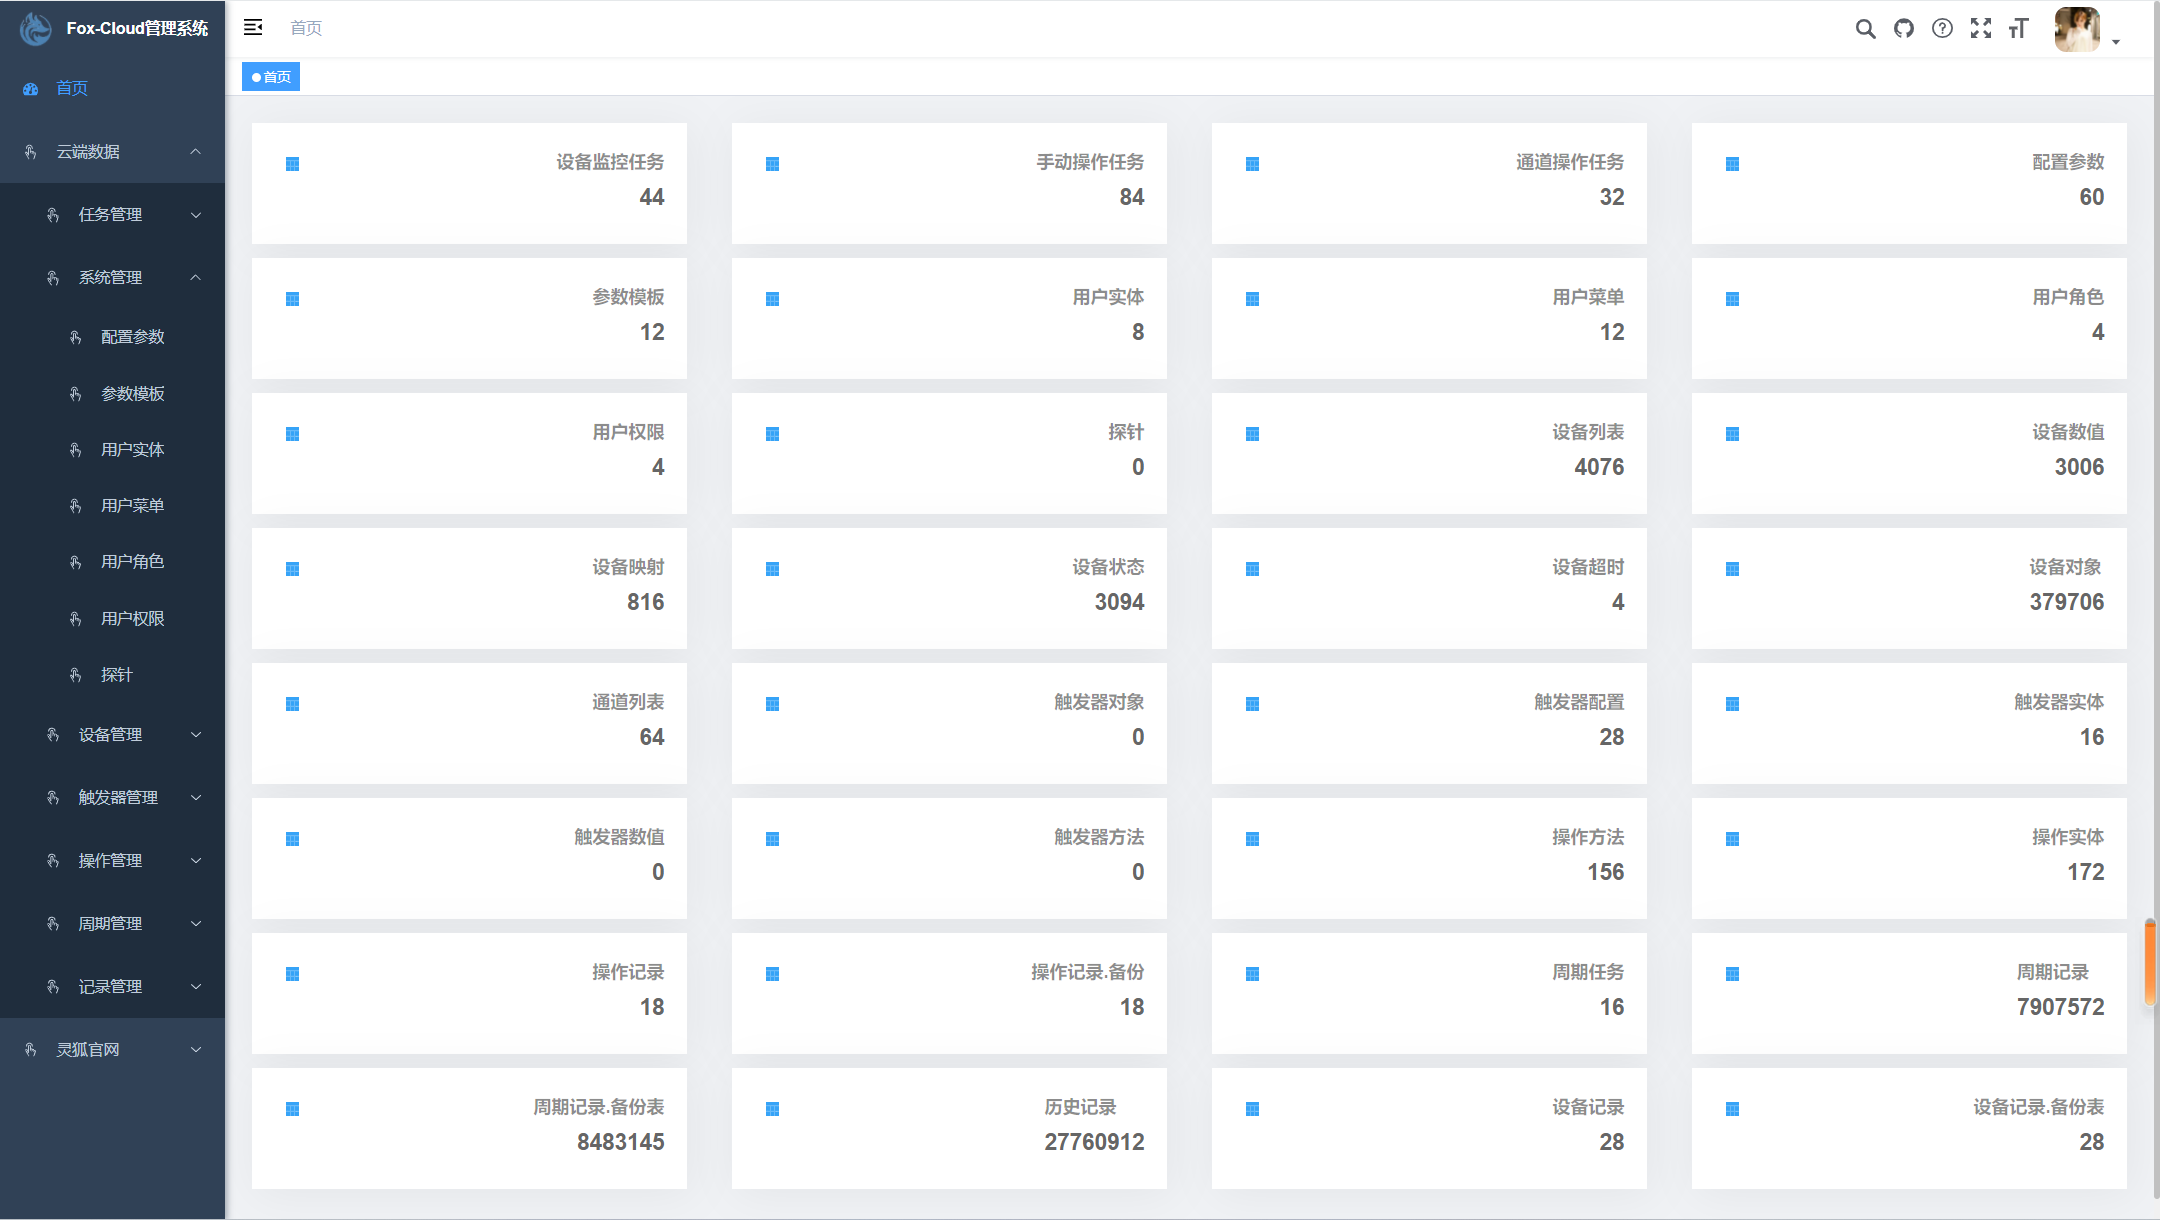Click the Fox-Cloud logo icon
Viewport: 2160px width, 1220px height.
pyautogui.click(x=36, y=28)
